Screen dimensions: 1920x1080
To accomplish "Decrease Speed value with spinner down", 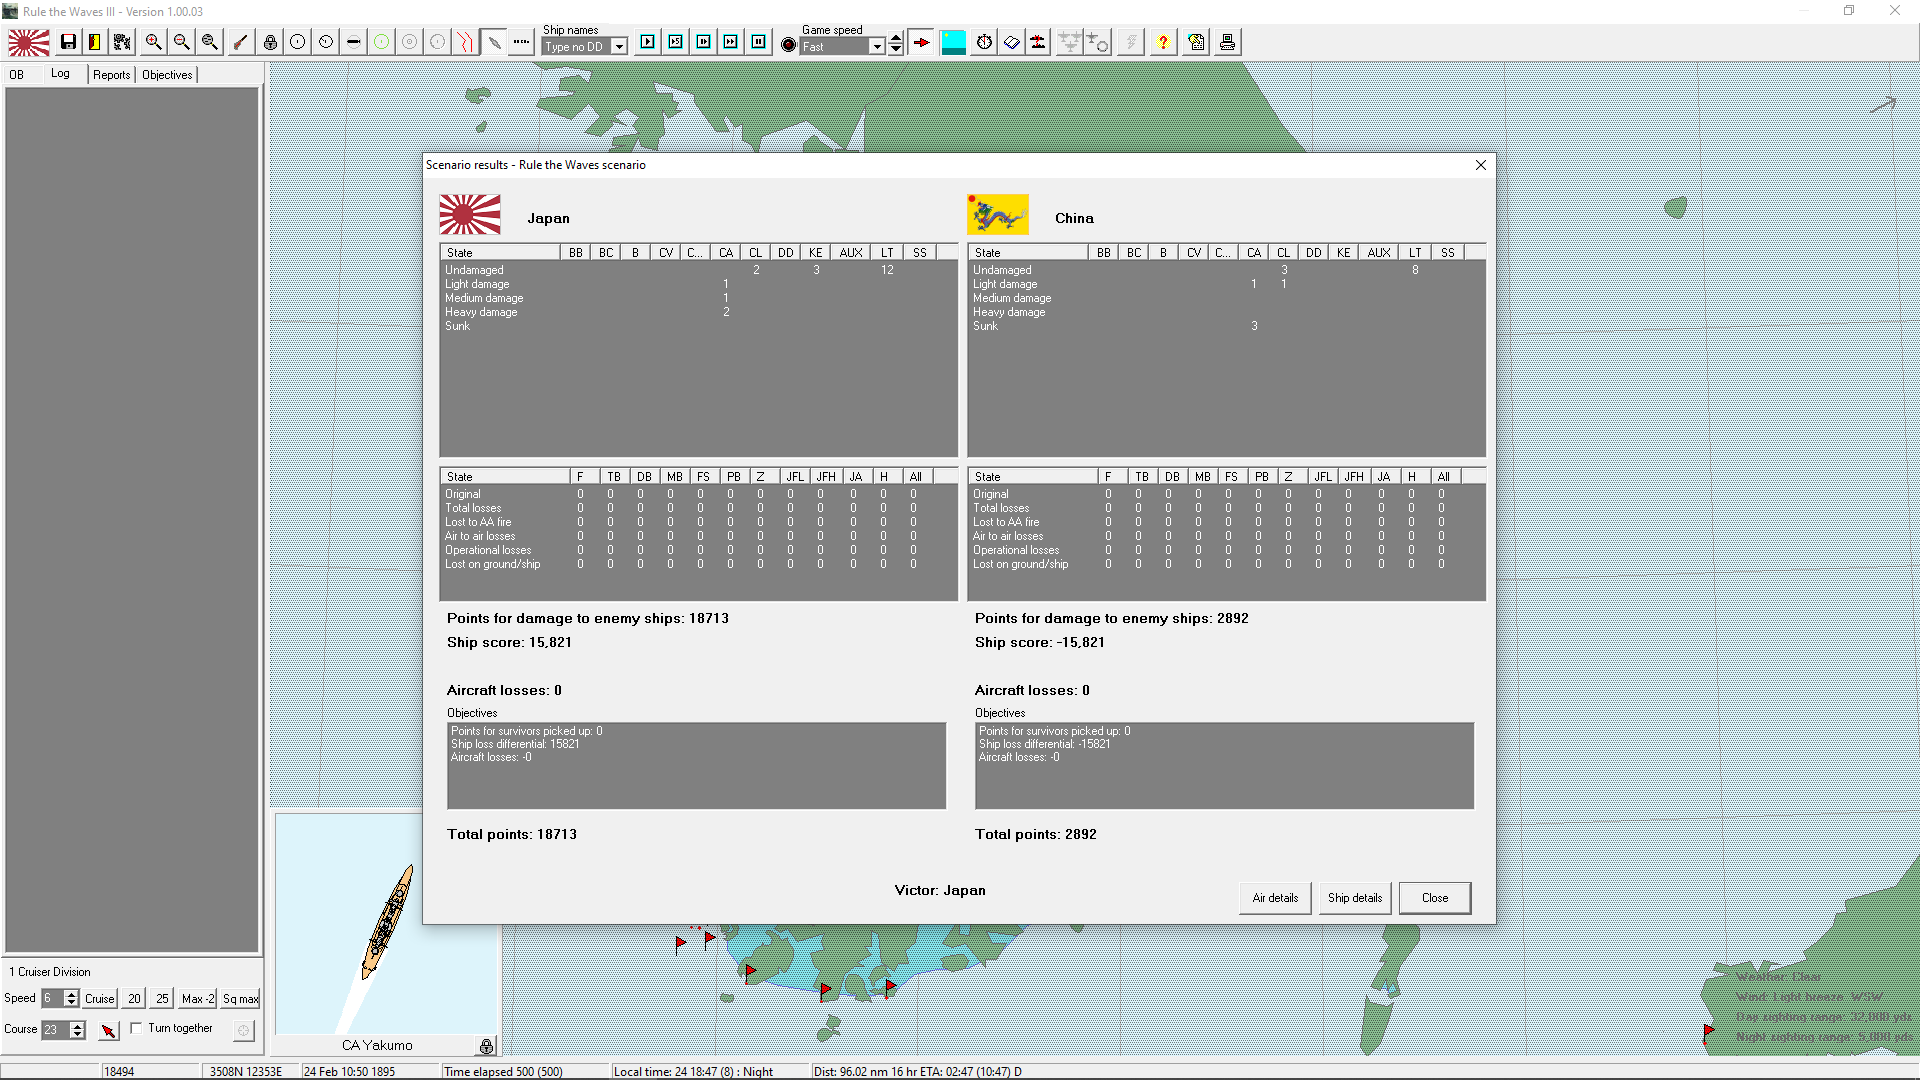I will tap(71, 1003).
